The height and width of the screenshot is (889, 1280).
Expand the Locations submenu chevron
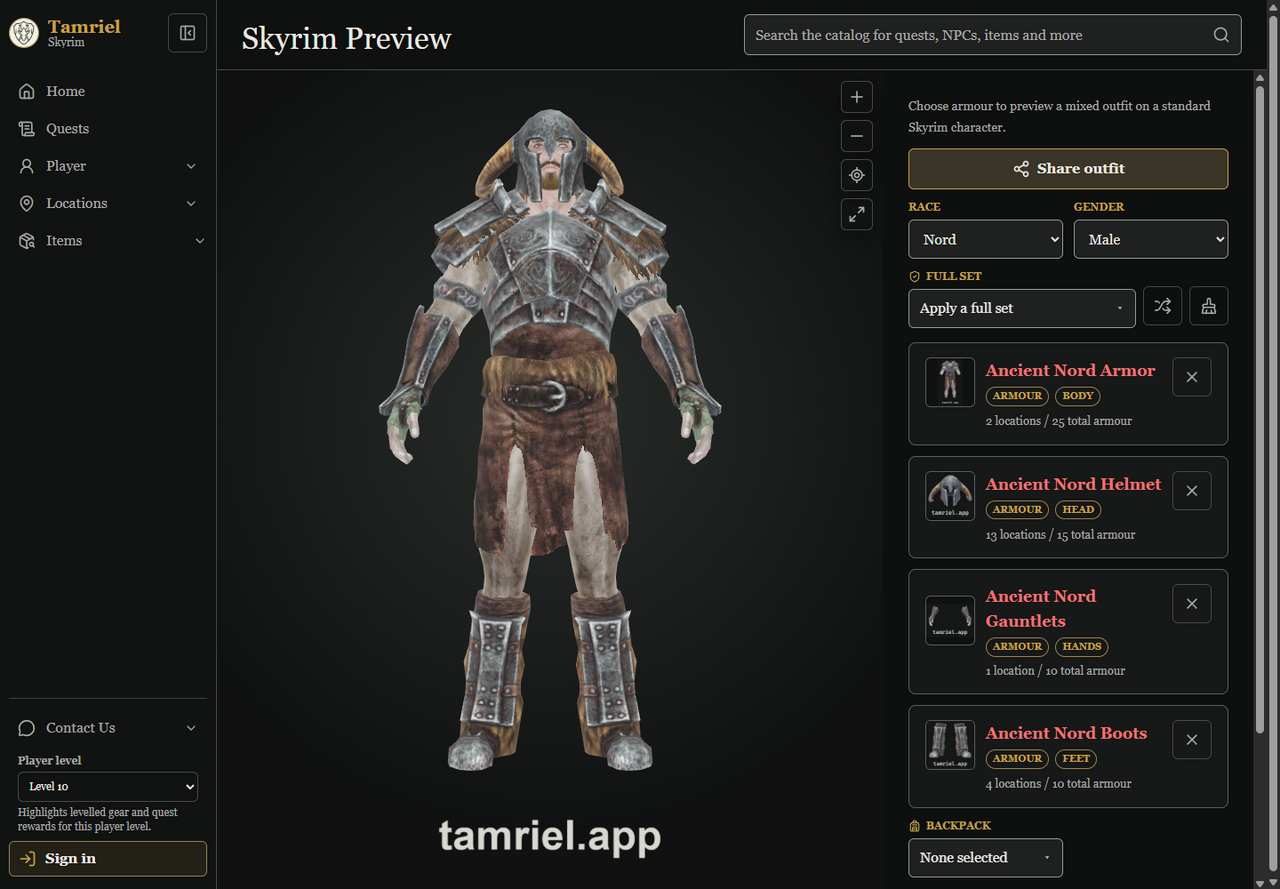click(x=192, y=203)
